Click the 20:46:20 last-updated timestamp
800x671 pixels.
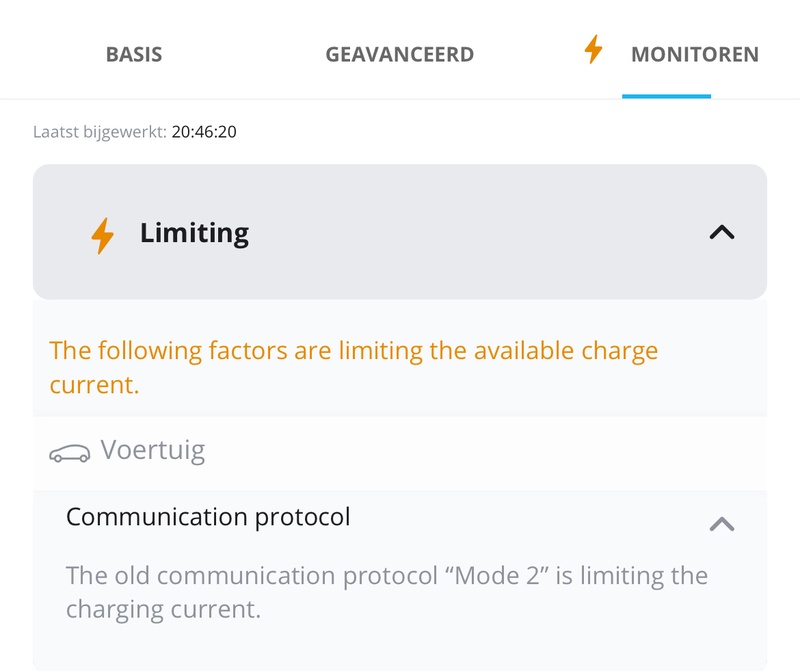tap(204, 131)
